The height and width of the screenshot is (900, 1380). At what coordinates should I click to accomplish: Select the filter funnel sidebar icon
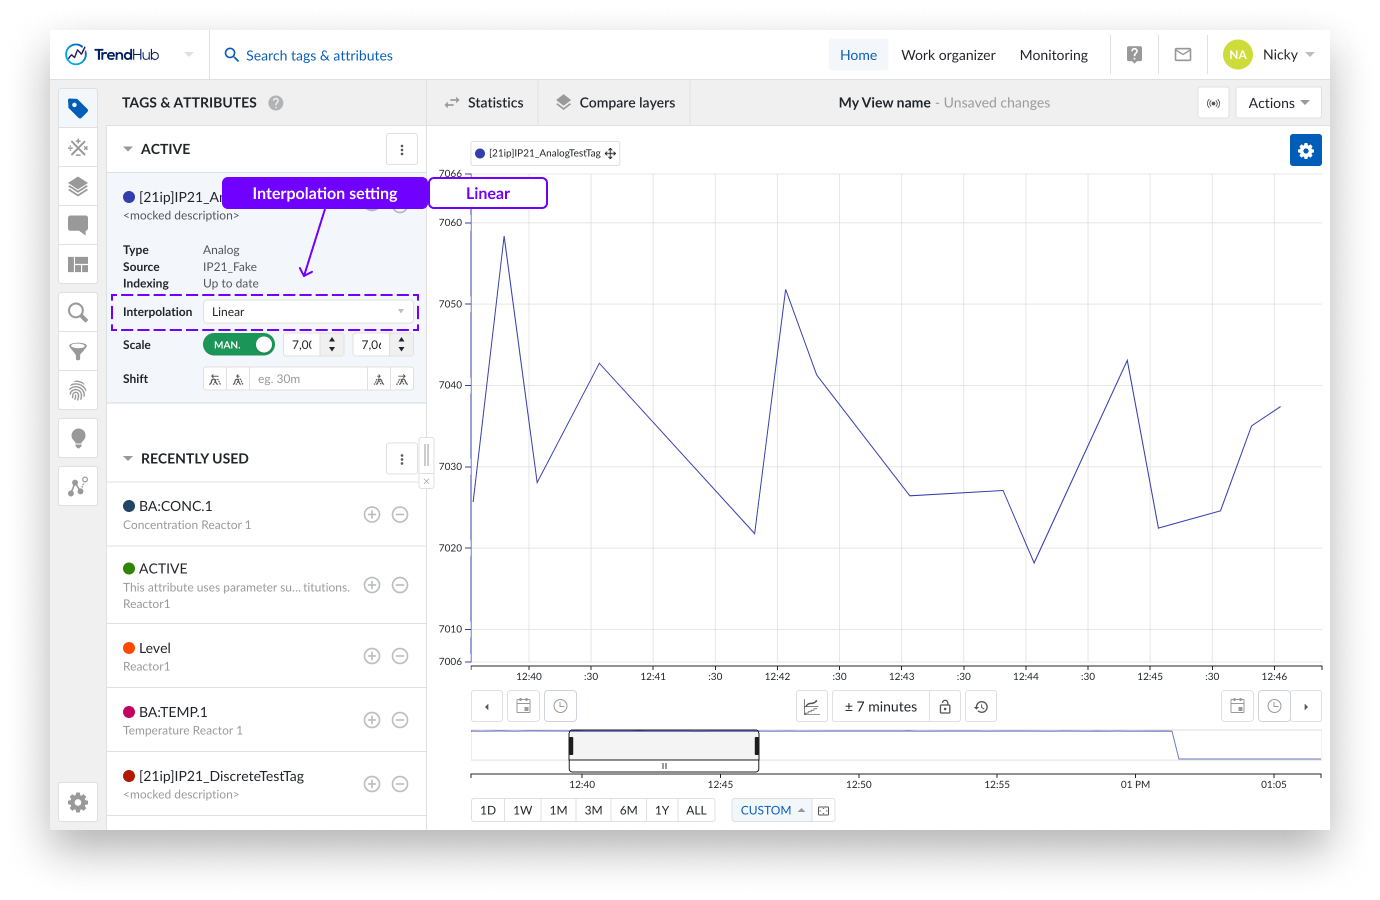[78, 352]
